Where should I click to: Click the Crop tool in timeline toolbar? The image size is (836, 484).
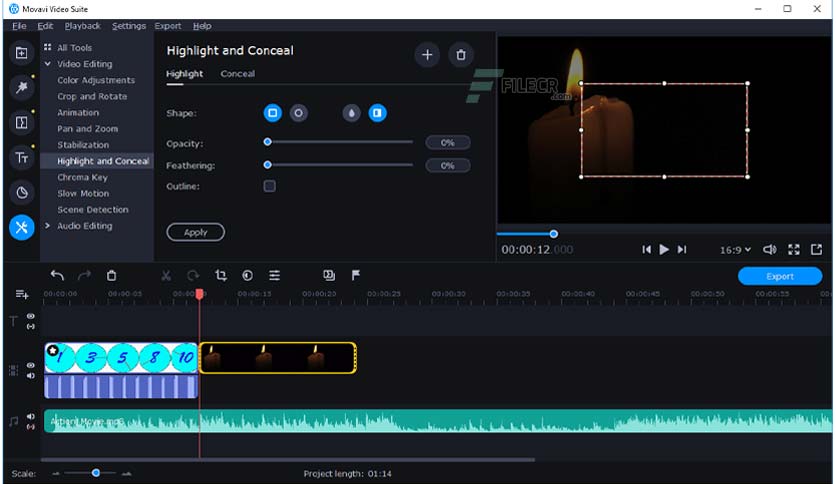tap(220, 276)
